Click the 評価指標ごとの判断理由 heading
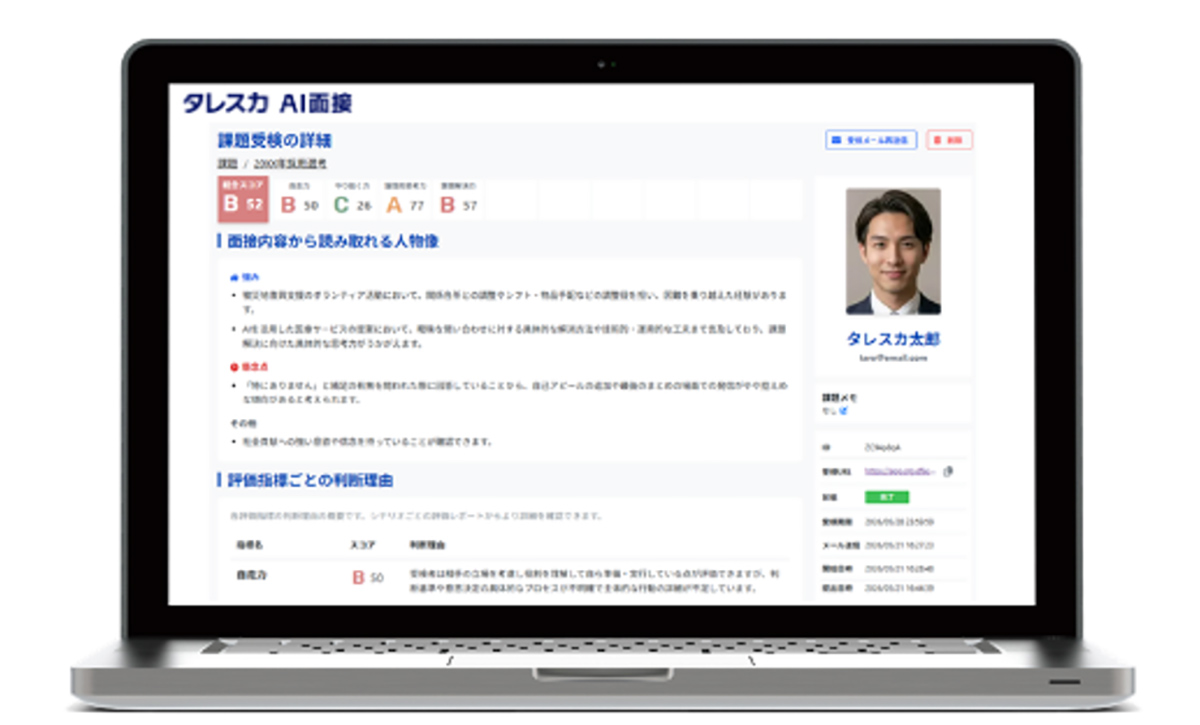 tap(310, 480)
